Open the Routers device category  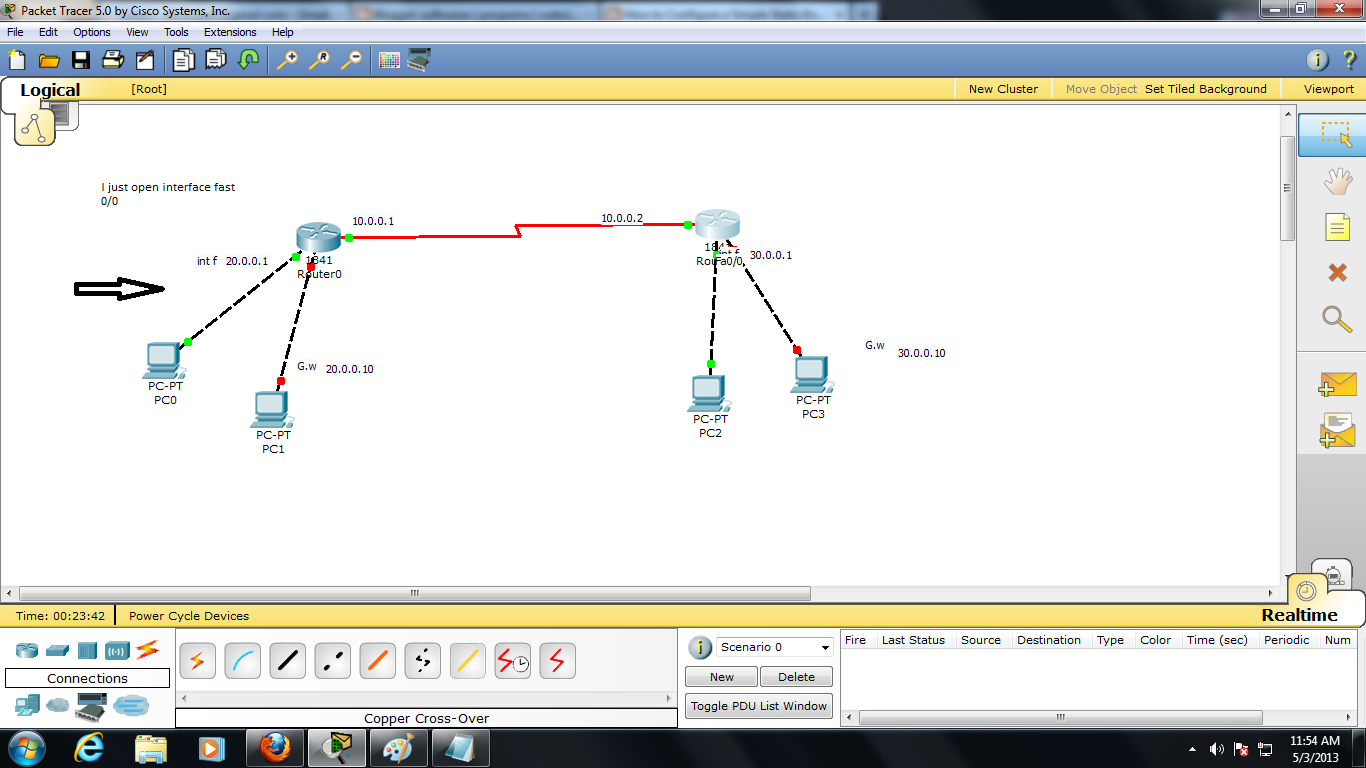coord(26,649)
